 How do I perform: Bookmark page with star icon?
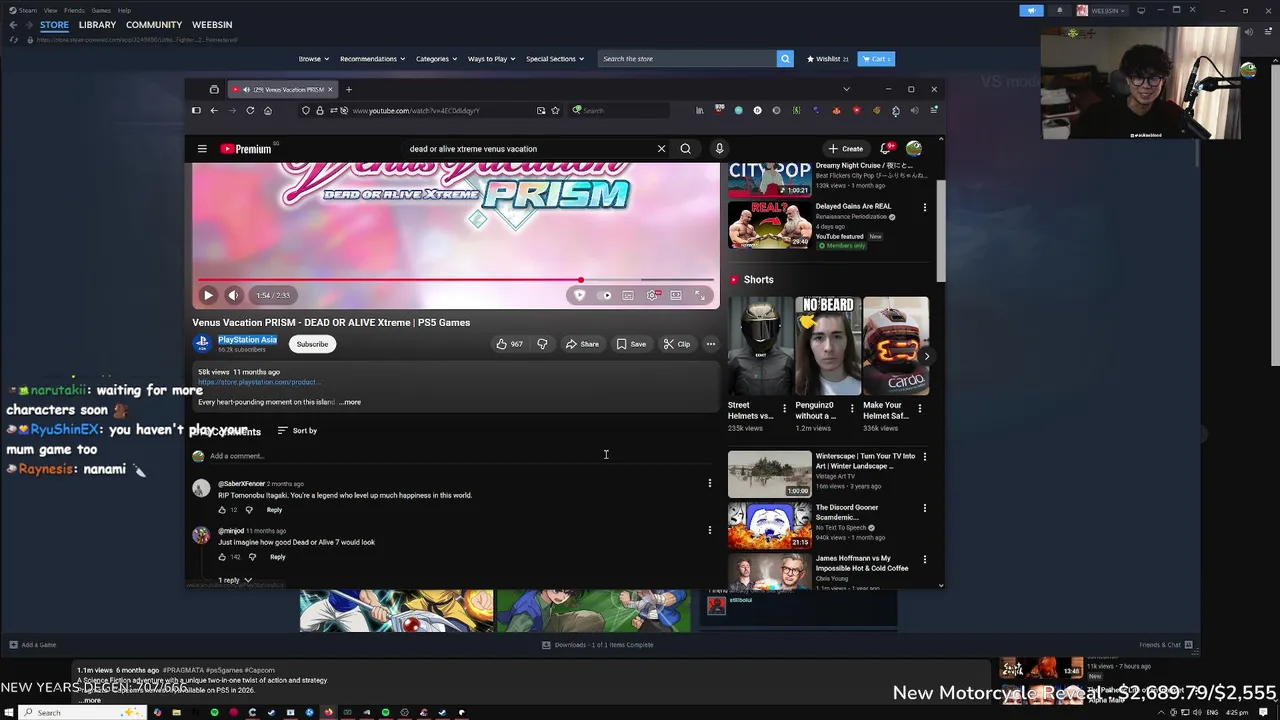(555, 110)
